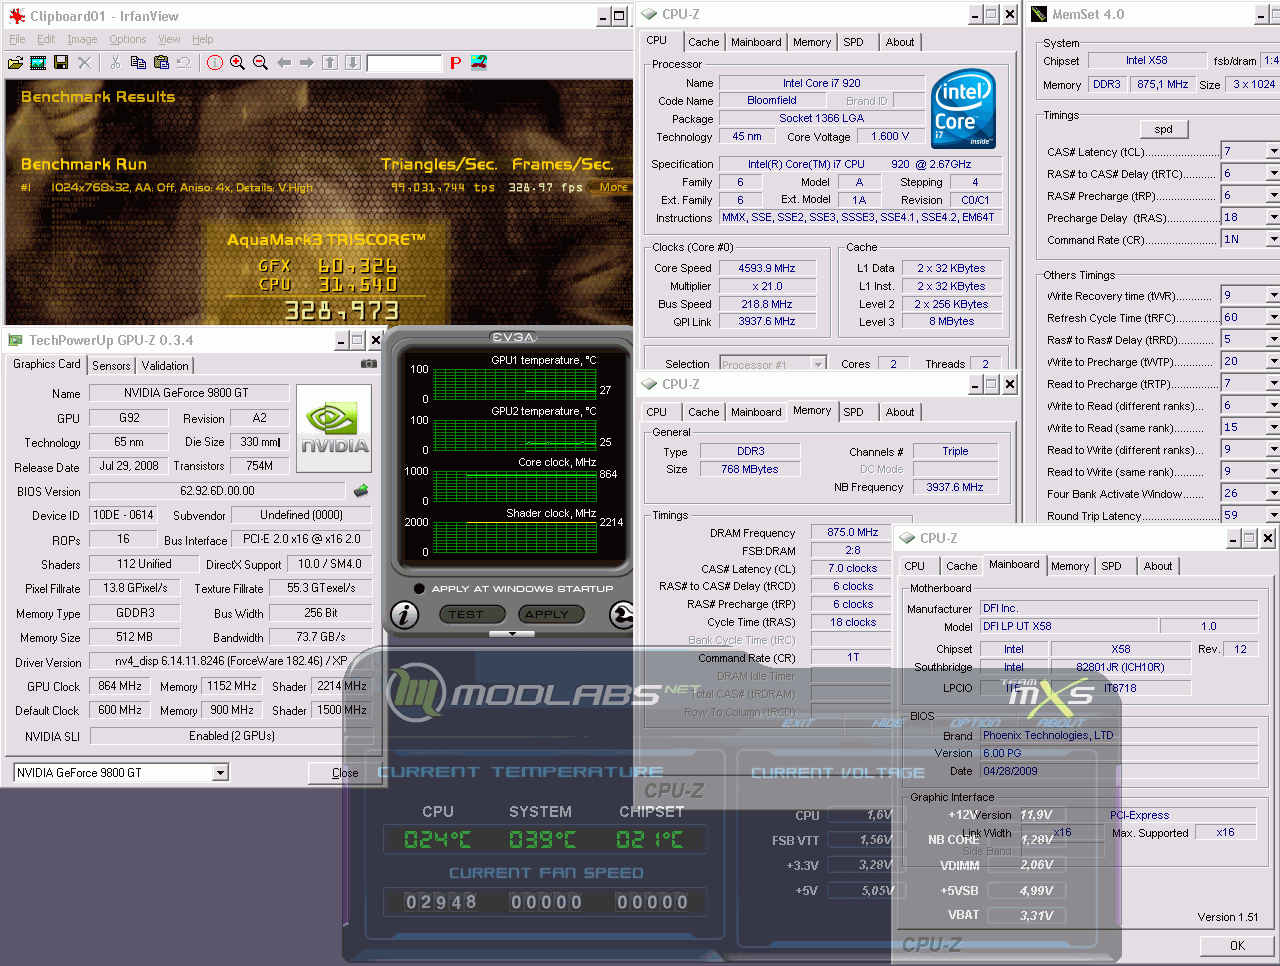Click the landscape picture icon in IrfanView toolbar
Screen dimensions: 1280x966
479,63
